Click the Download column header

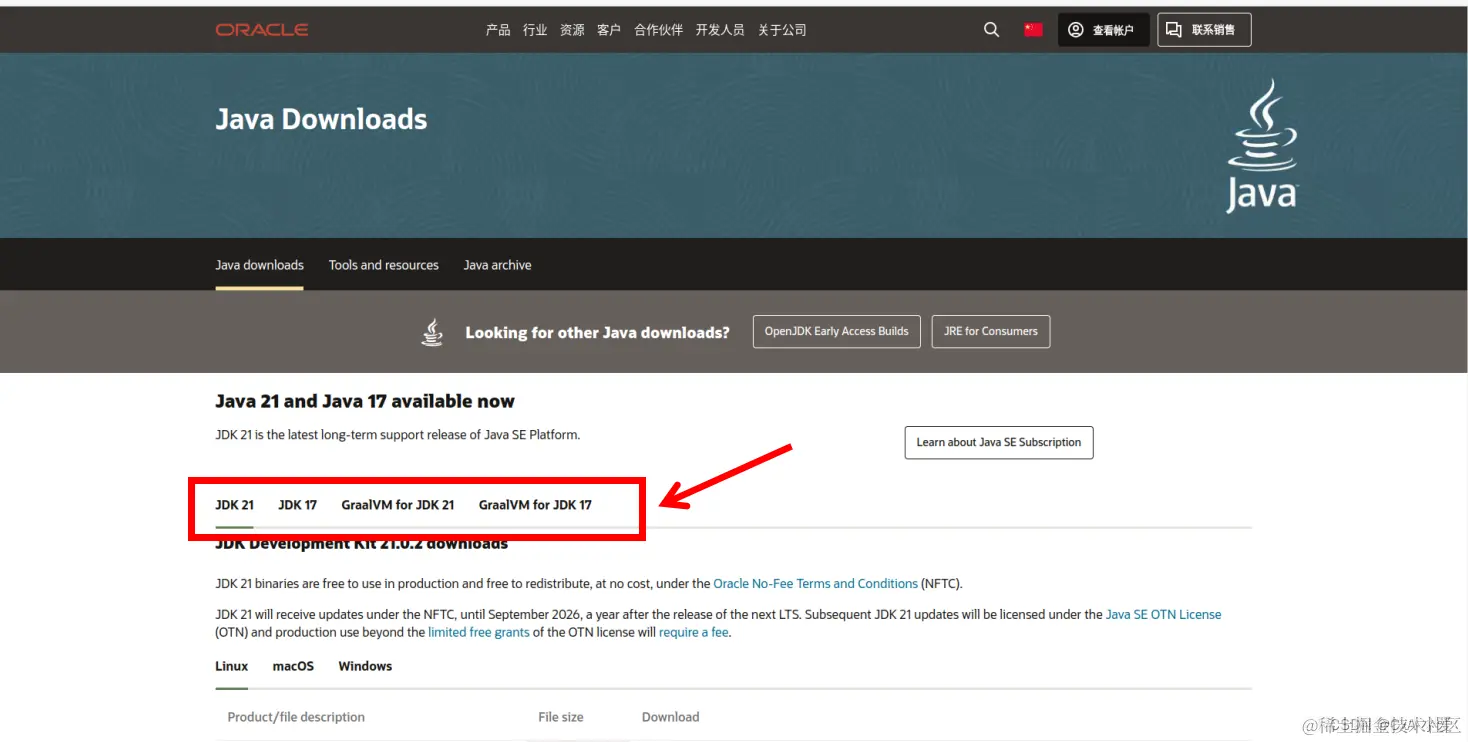tap(670, 717)
